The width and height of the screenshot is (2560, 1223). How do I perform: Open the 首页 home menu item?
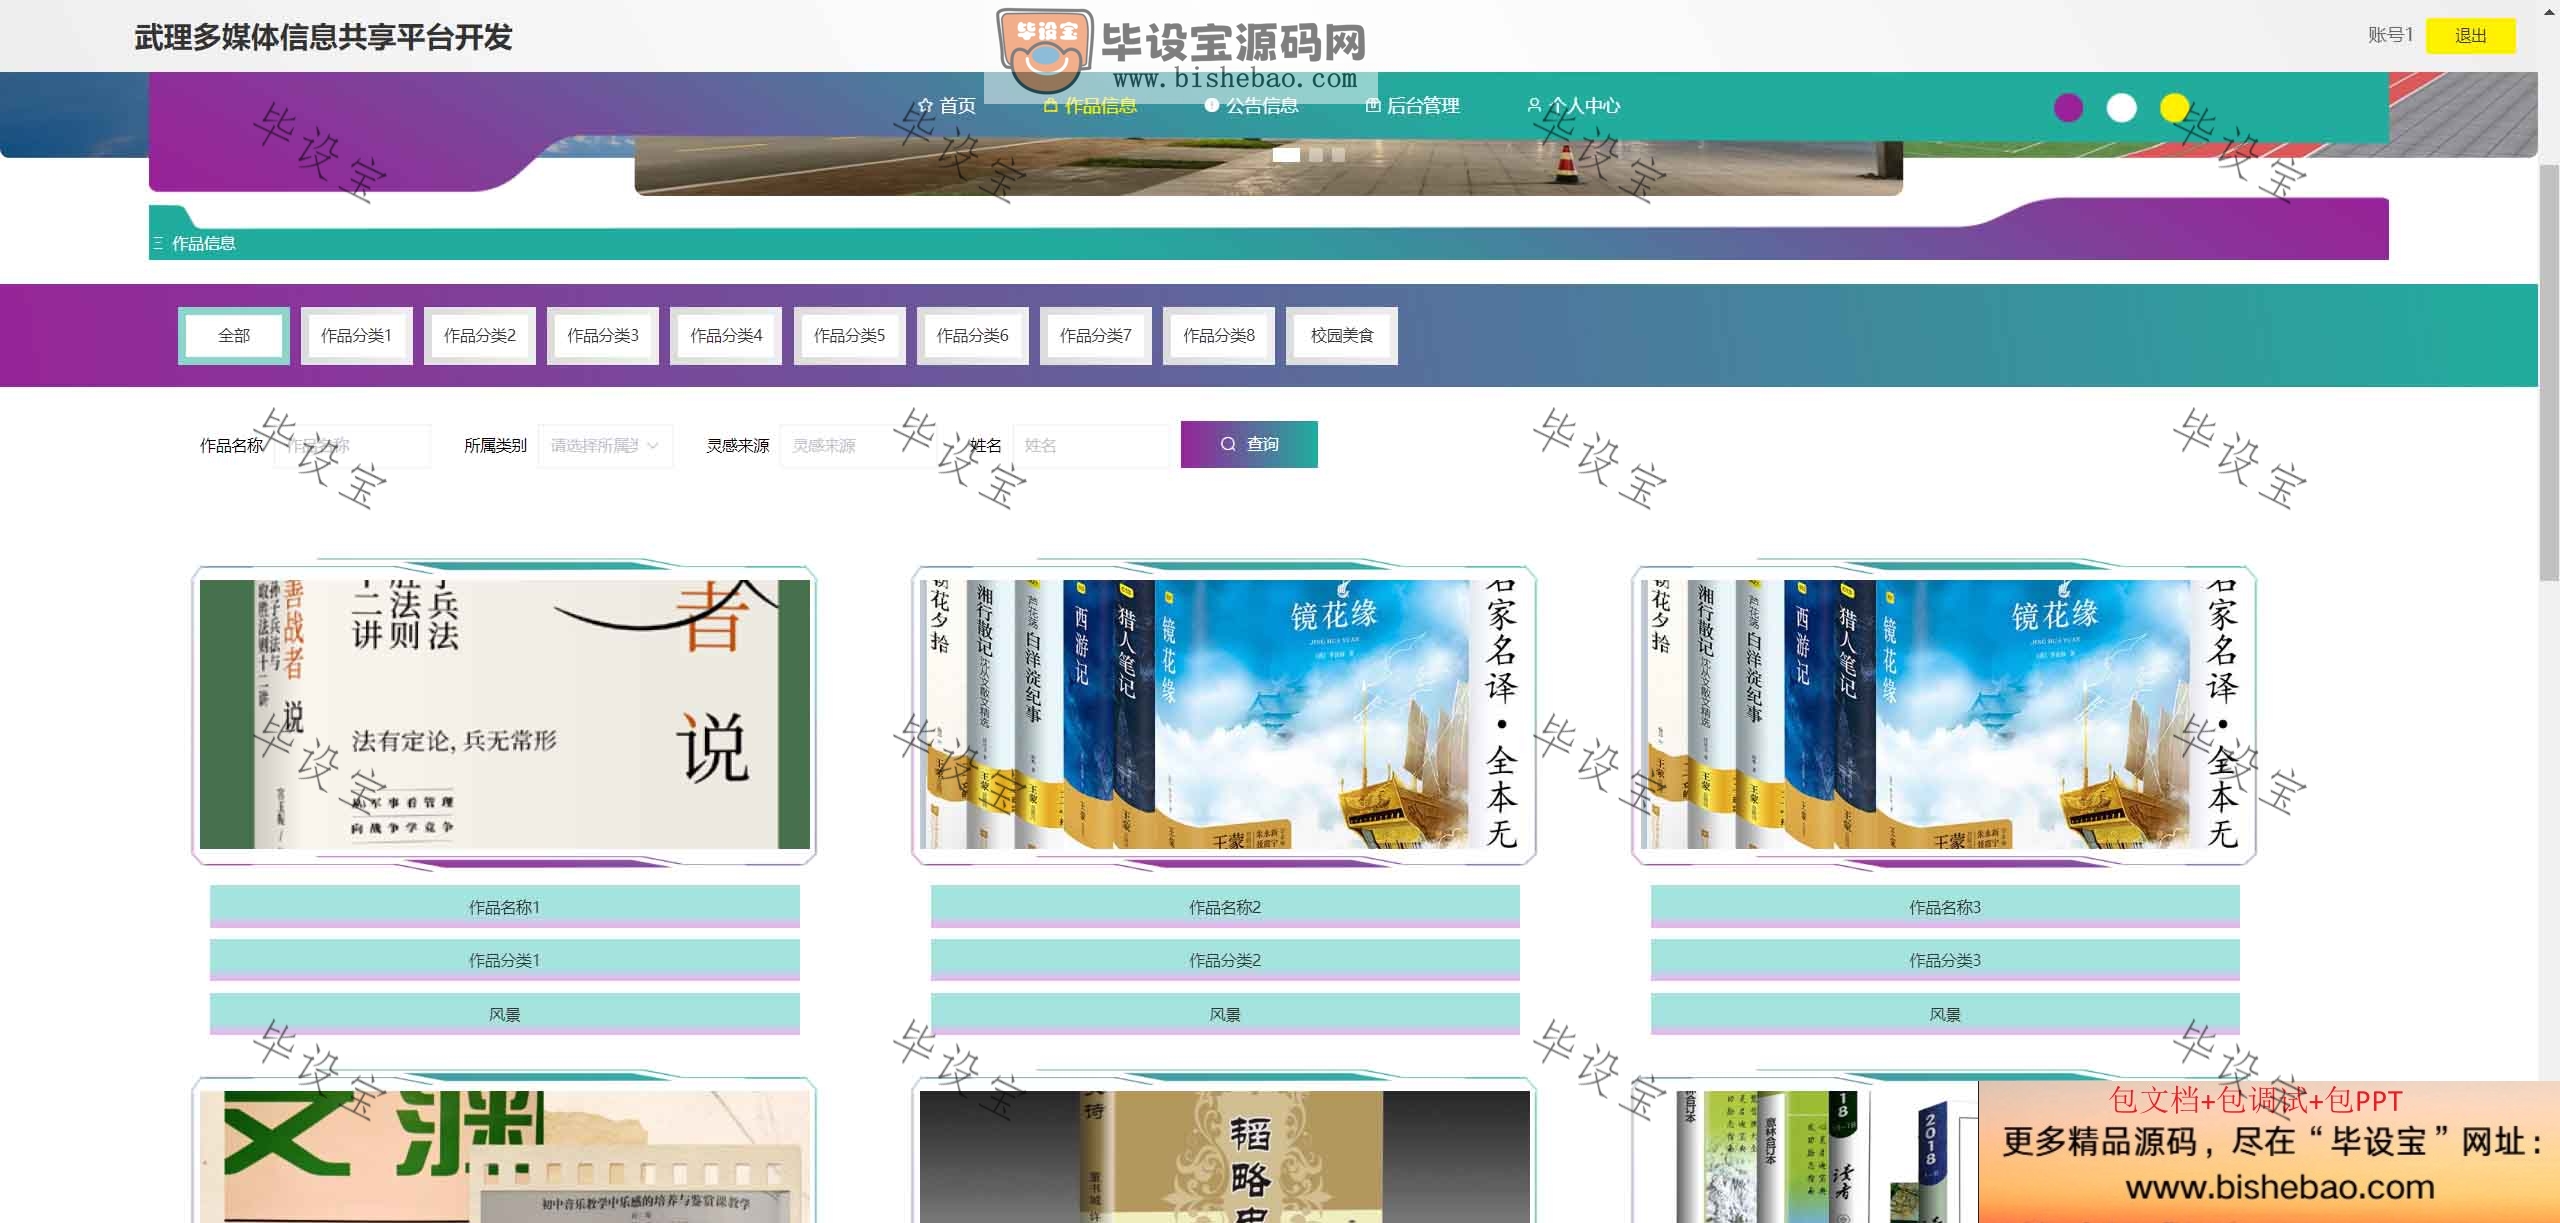(x=946, y=105)
